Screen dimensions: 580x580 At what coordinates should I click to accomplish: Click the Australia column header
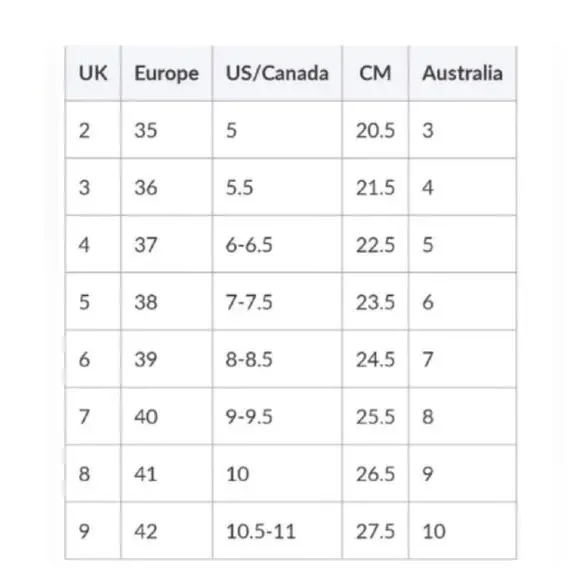(462, 73)
